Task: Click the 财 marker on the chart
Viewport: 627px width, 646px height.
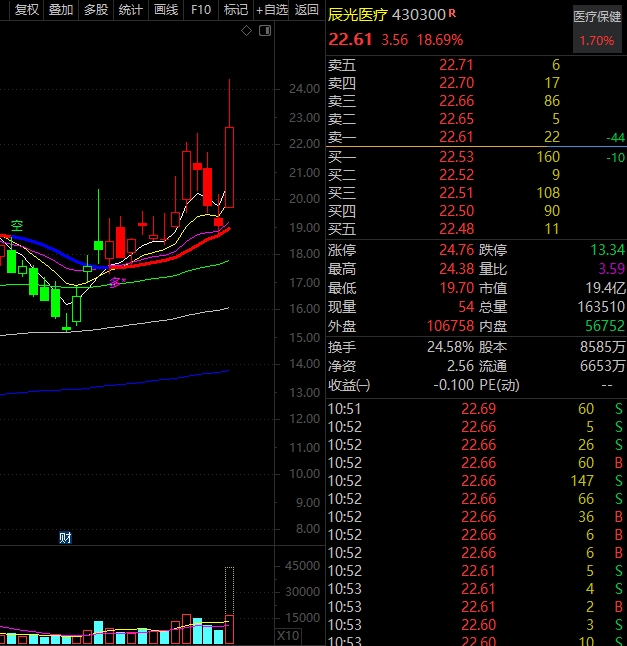Action: [x=65, y=538]
